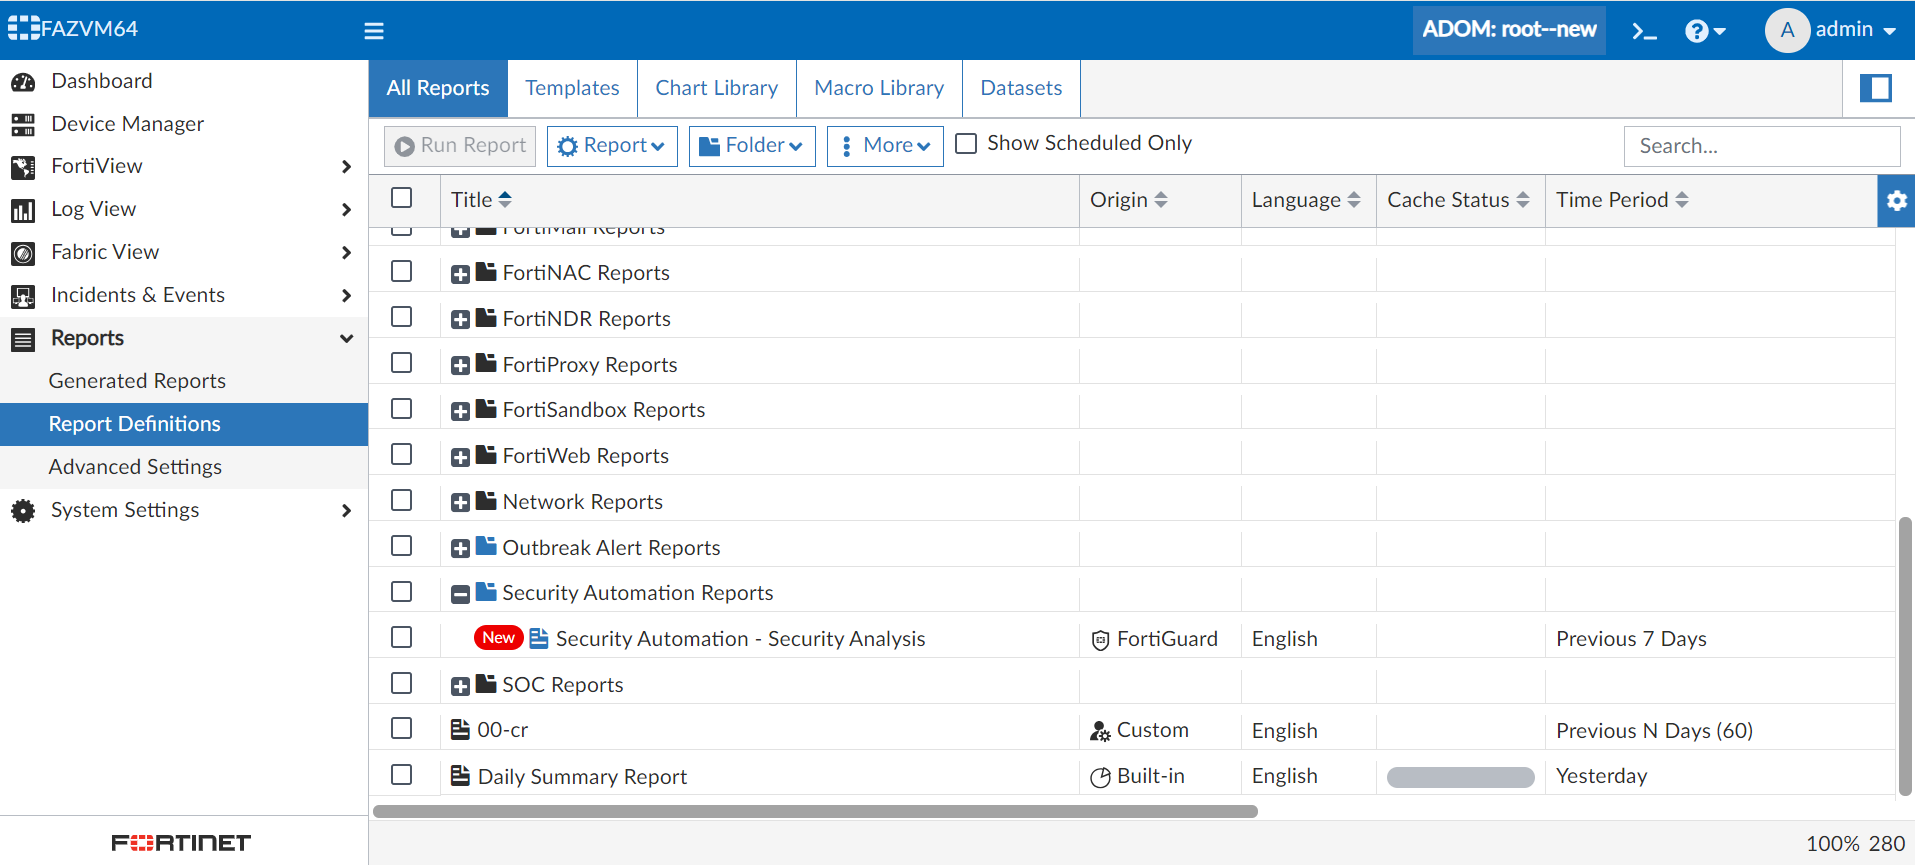Click the report Search field
Image resolution: width=1915 pixels, height=865 pixels.
pyautogui.click(x=1761, y=146)
